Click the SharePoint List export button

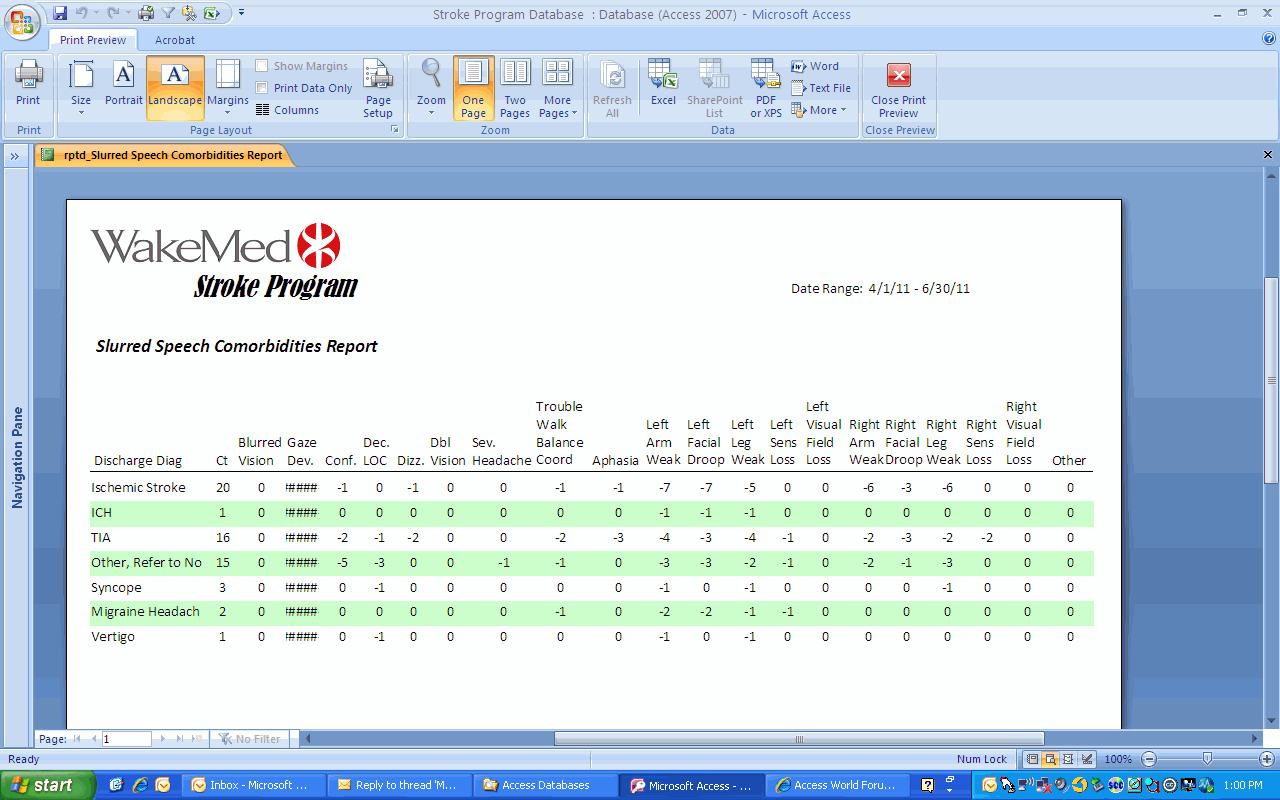(715, 87)
